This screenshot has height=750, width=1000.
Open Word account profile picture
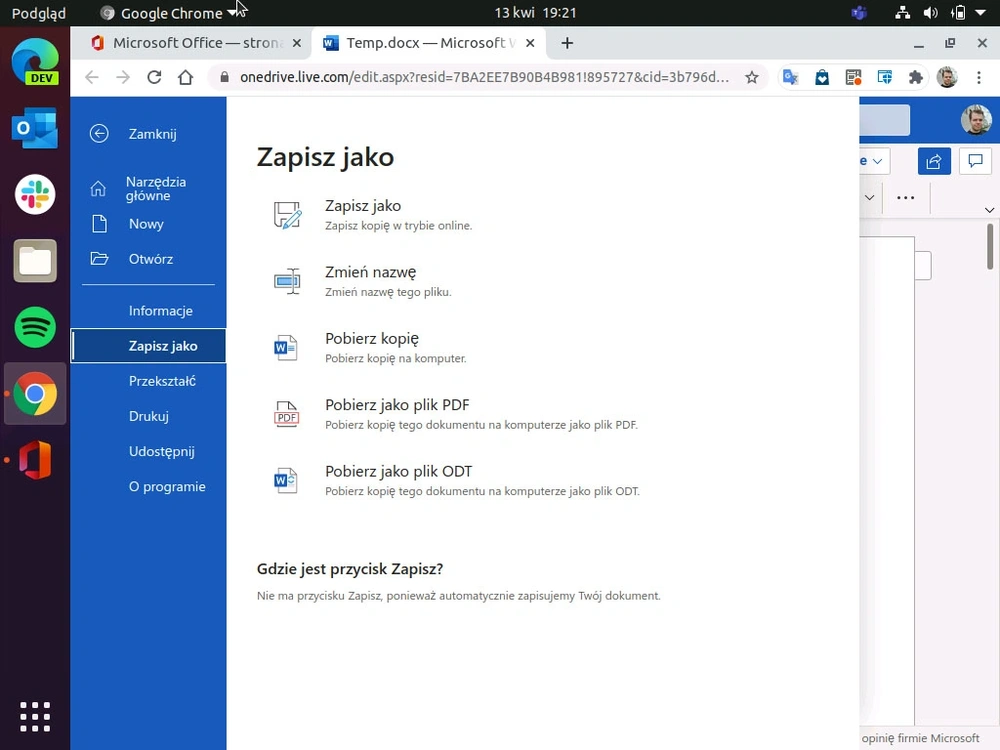(976, 119)
